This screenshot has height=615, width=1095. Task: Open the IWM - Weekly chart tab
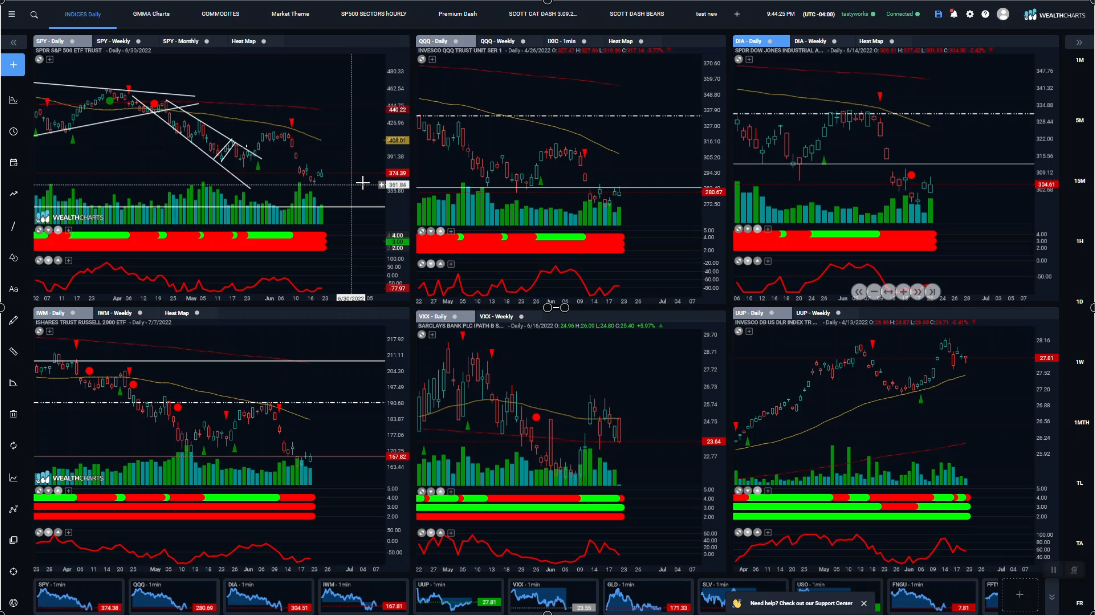click(x=115, y=313)
